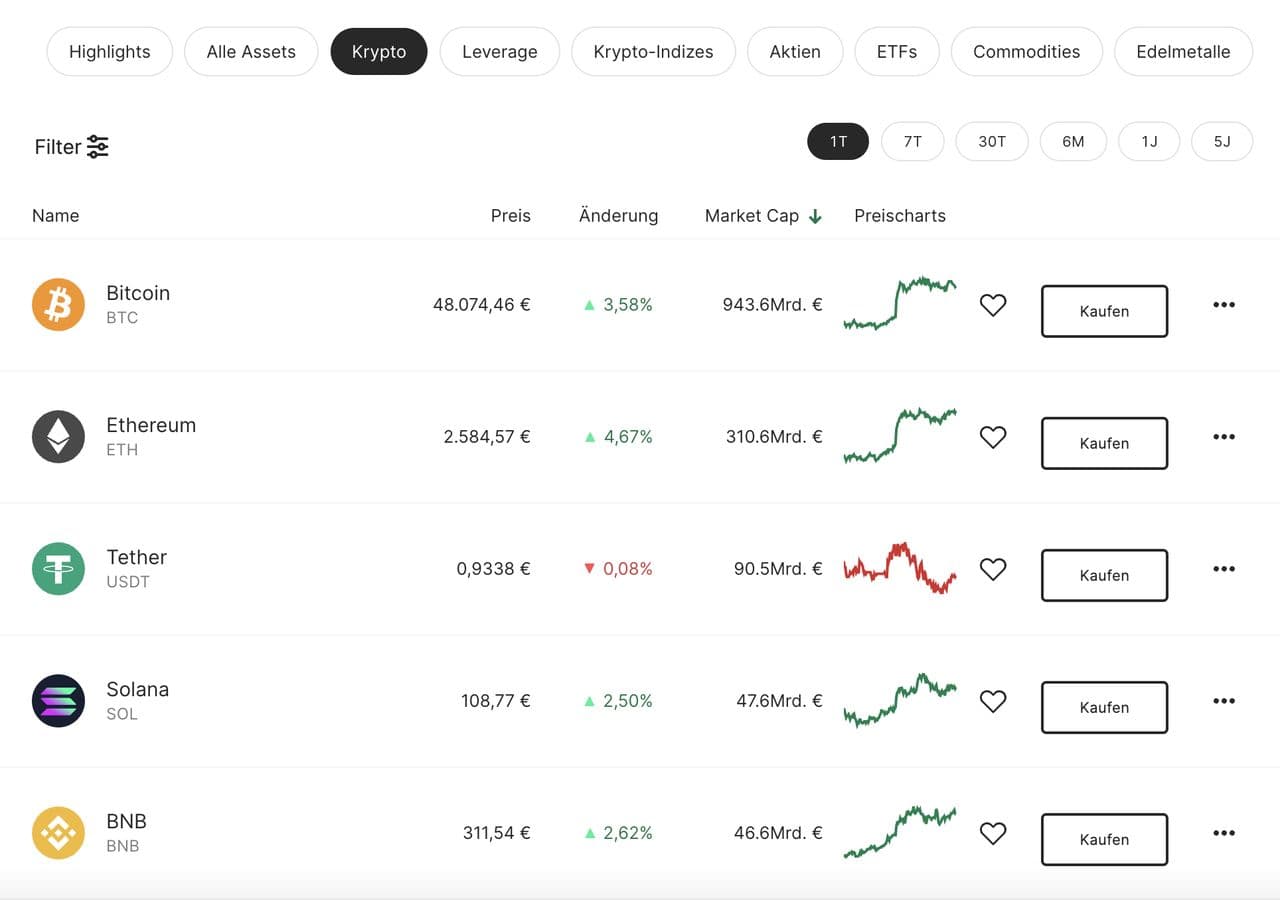Toggle the heart for BNB
This screenshot has width=1280, height=900.
992,833
